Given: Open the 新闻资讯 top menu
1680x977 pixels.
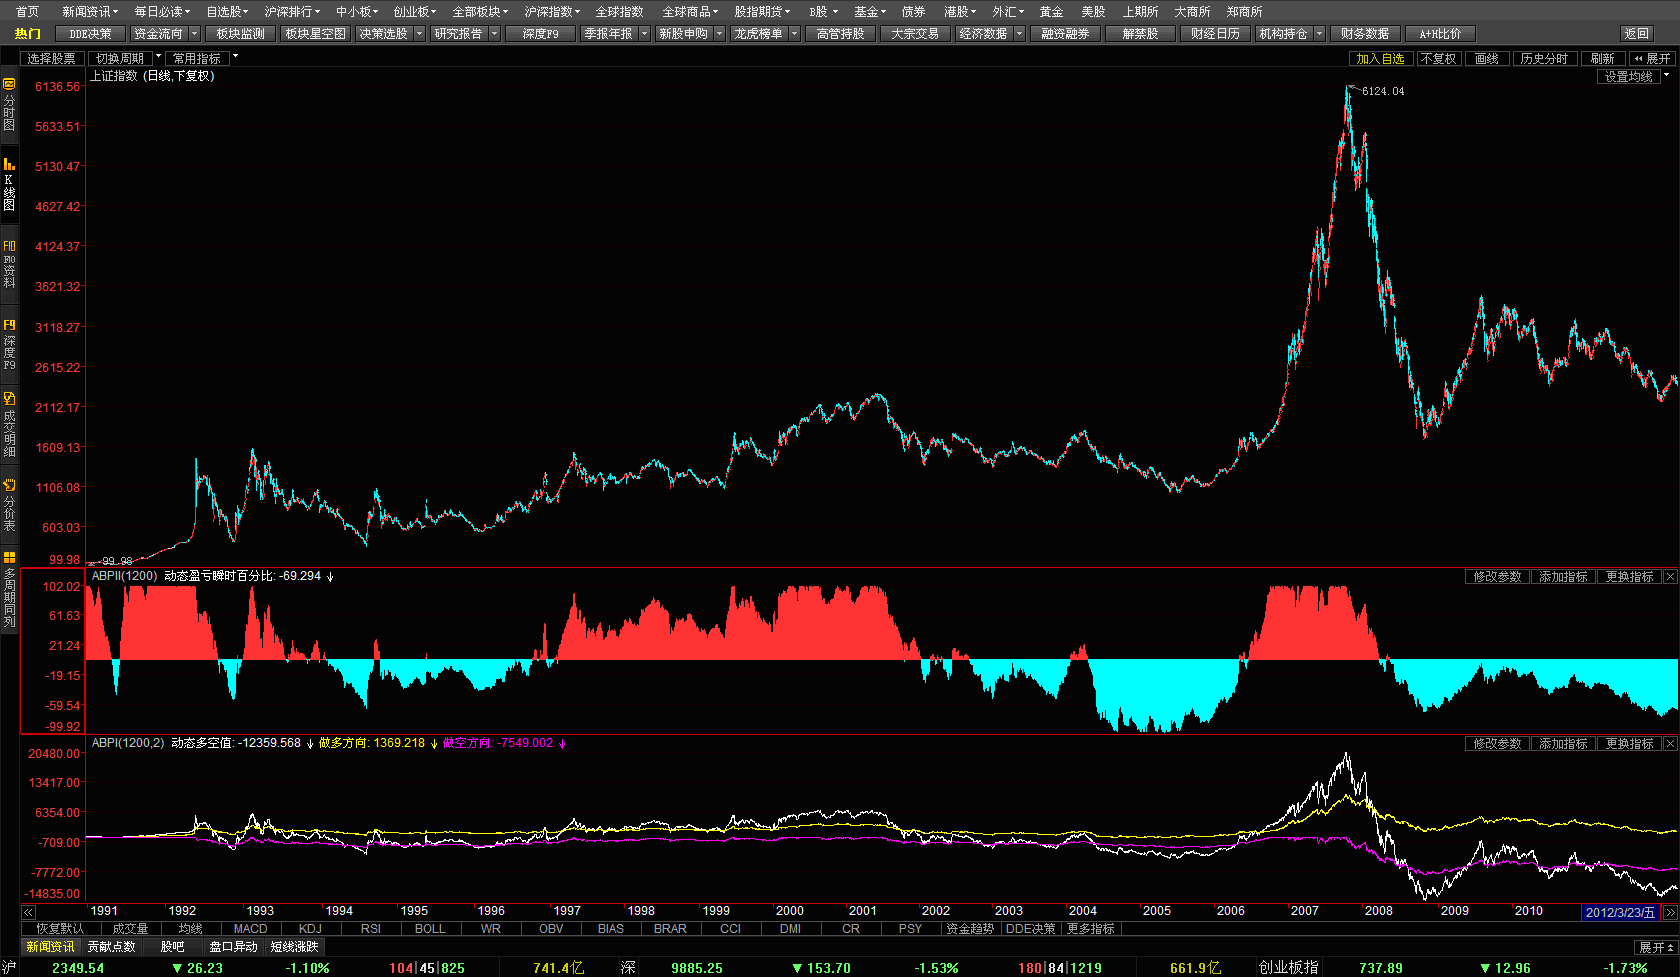Looking at the screenshot, I should [x=89, y=12].
